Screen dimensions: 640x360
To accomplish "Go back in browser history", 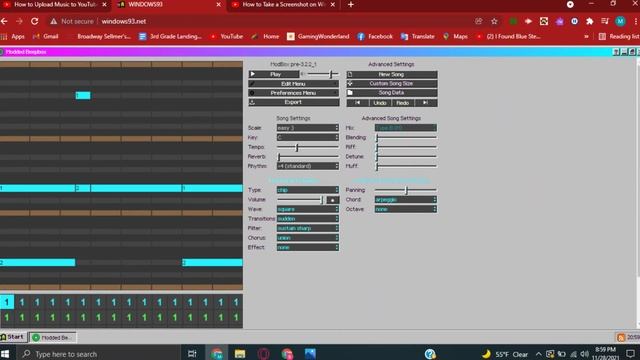I will click(x=4, y=21).
